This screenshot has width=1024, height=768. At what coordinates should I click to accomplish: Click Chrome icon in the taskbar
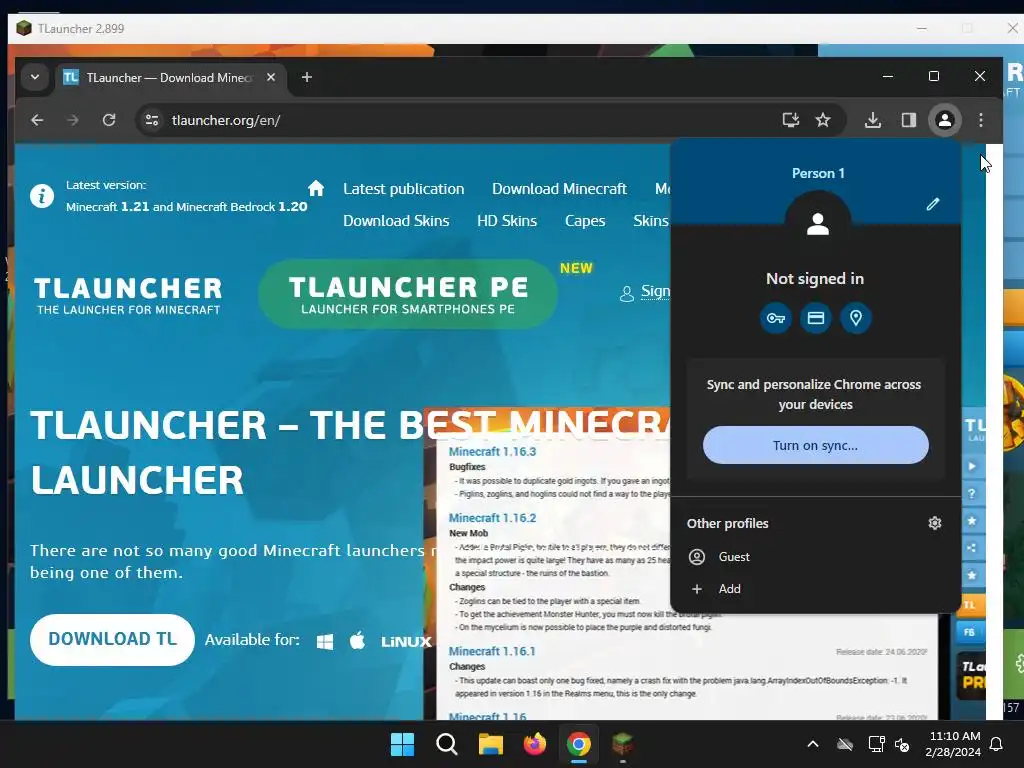[579, 744]
